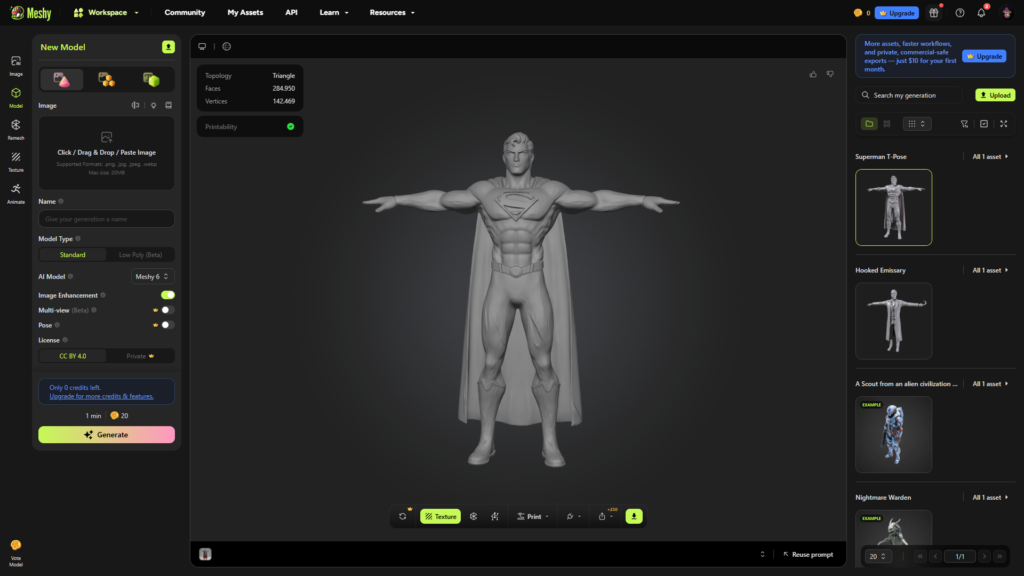This screenshot has height=576, width=1024.
Task: Open the AI Model Meshy 6 dropdown
Action: pos(153,276)
